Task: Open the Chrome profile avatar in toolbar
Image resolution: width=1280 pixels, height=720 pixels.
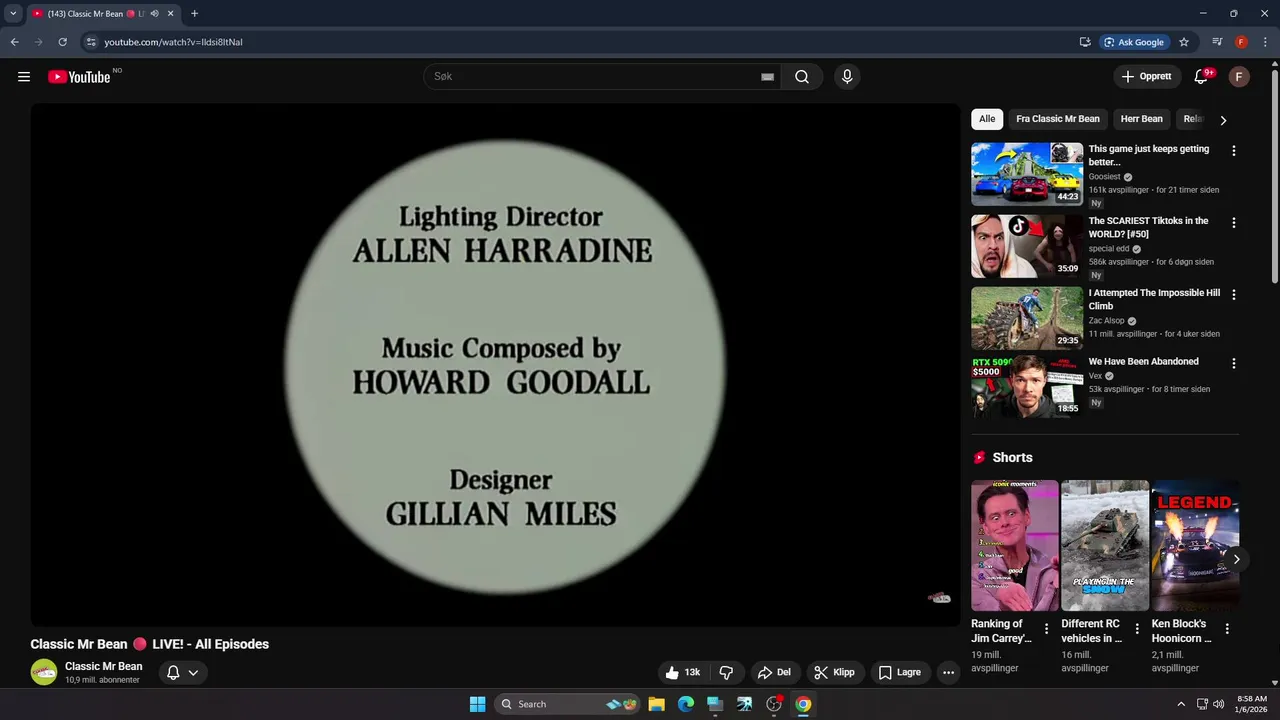Action: 1241,42
